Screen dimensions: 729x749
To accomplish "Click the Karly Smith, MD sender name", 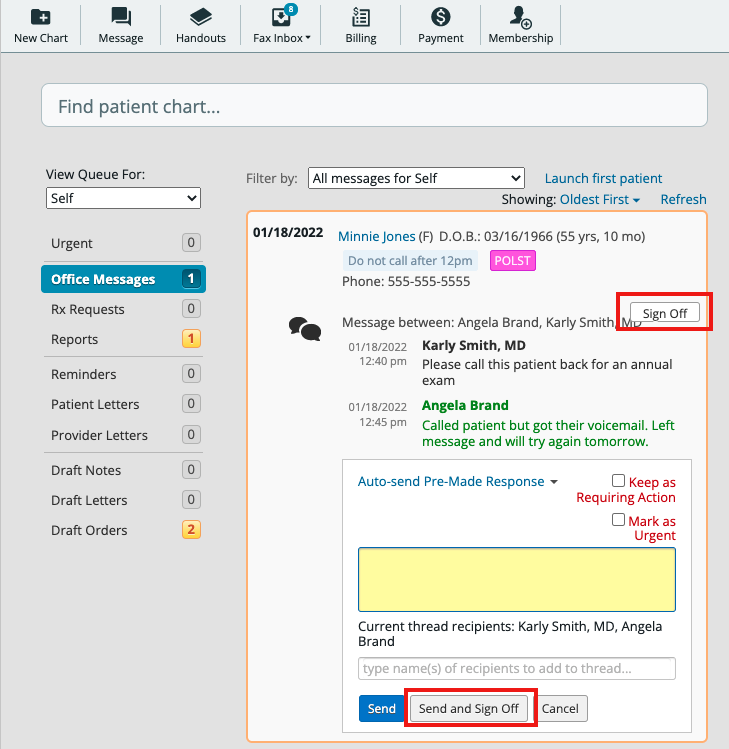I will (x=473, y=345).
